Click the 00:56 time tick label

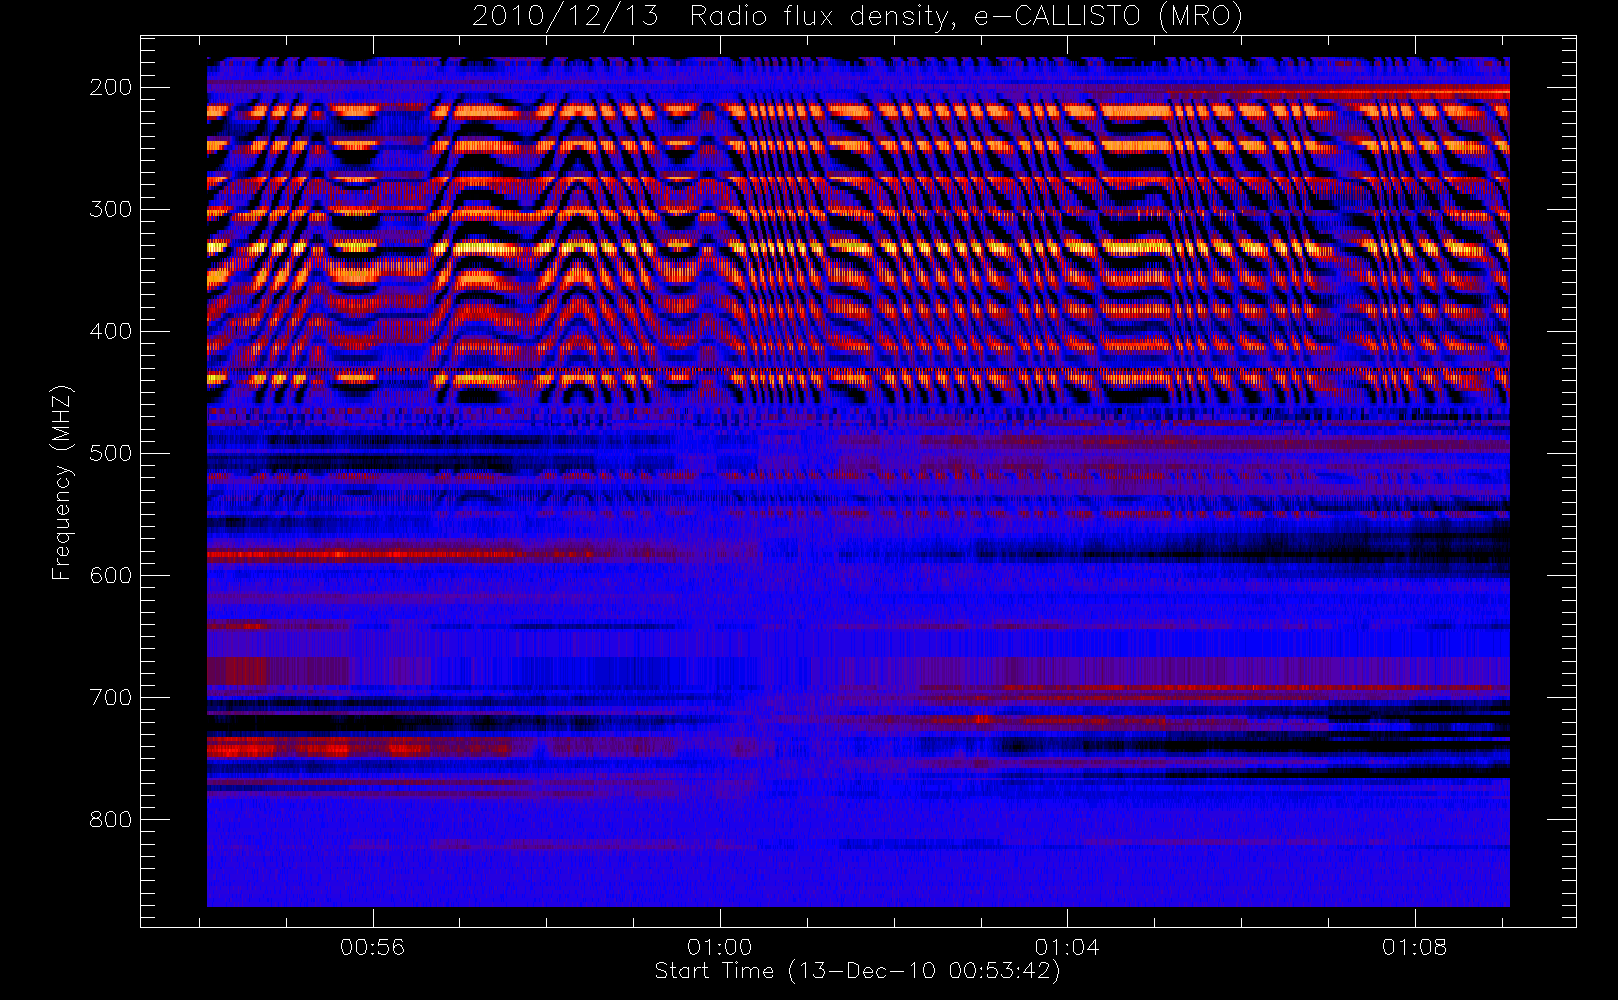tap(373, 947)
